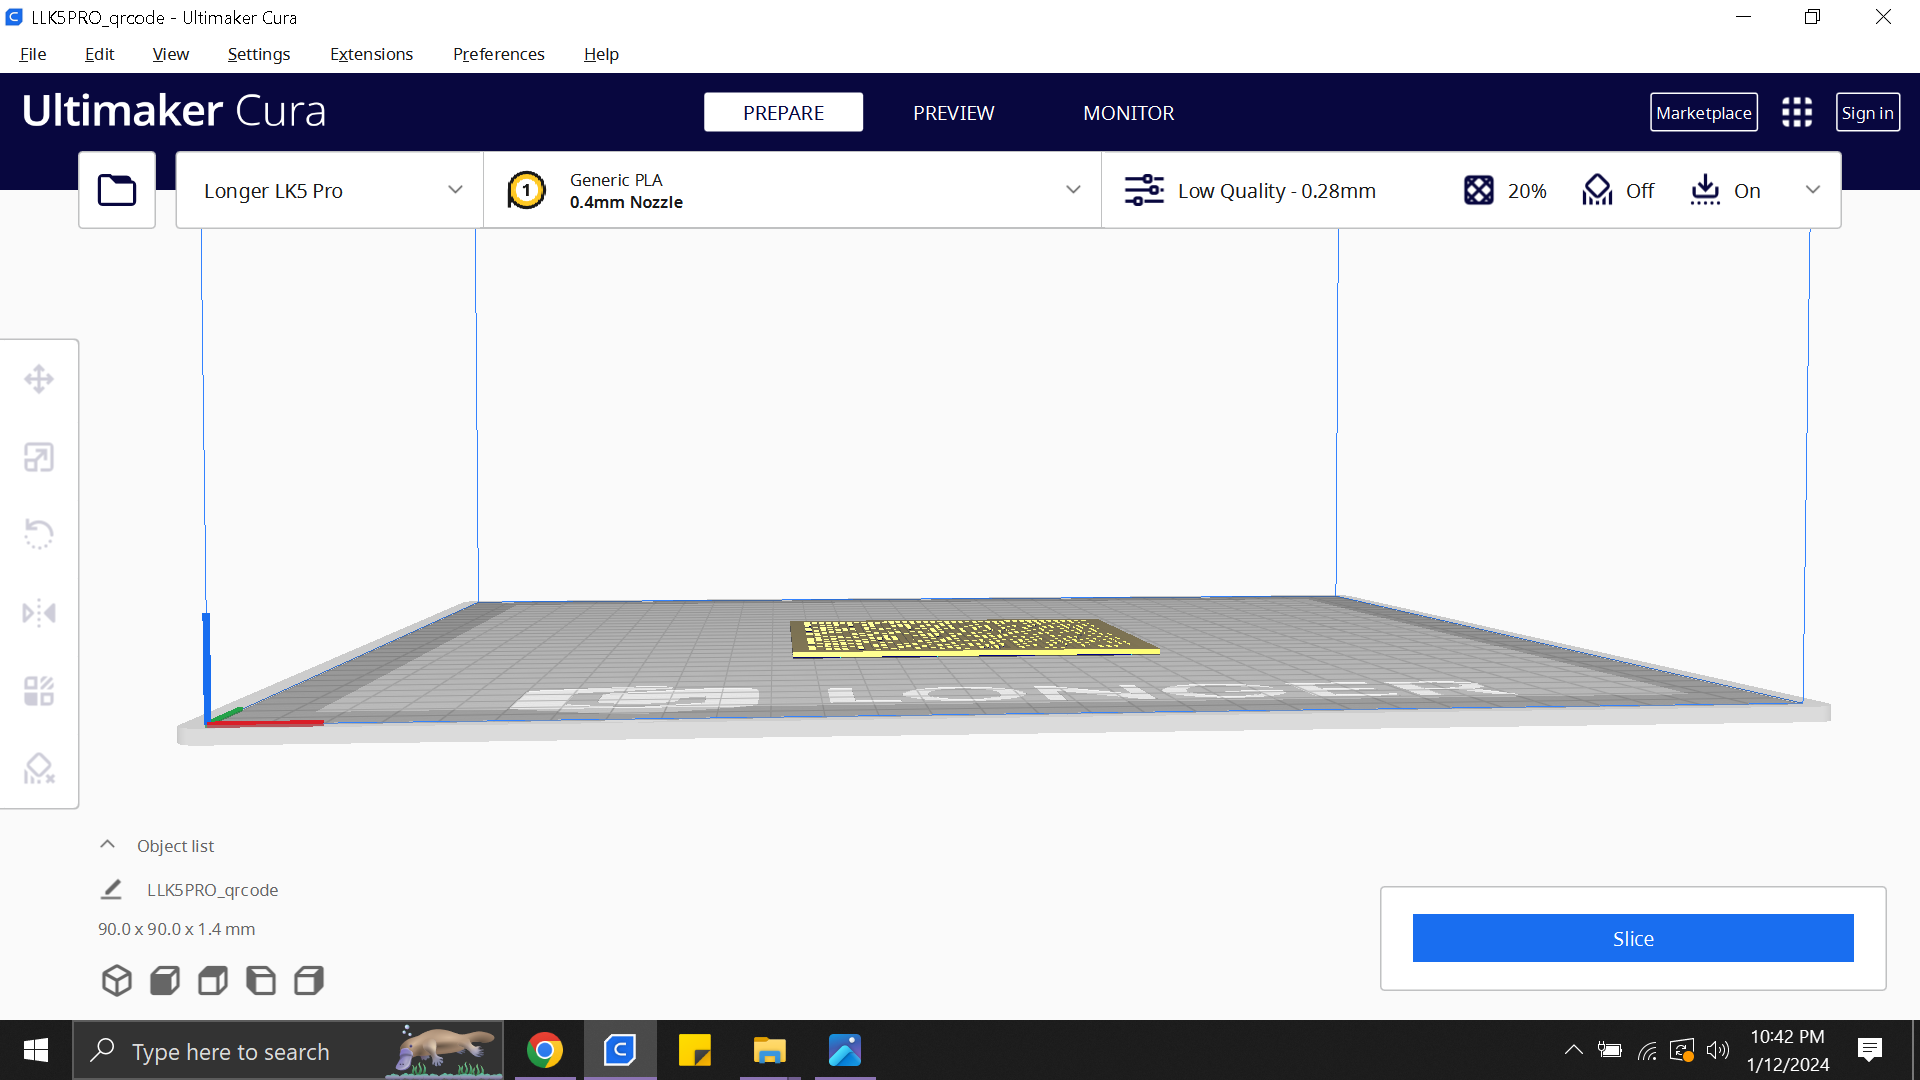Switch to front view icon
The width and height of the screenshot is (1920, 1080).
(x=165, y=980)
